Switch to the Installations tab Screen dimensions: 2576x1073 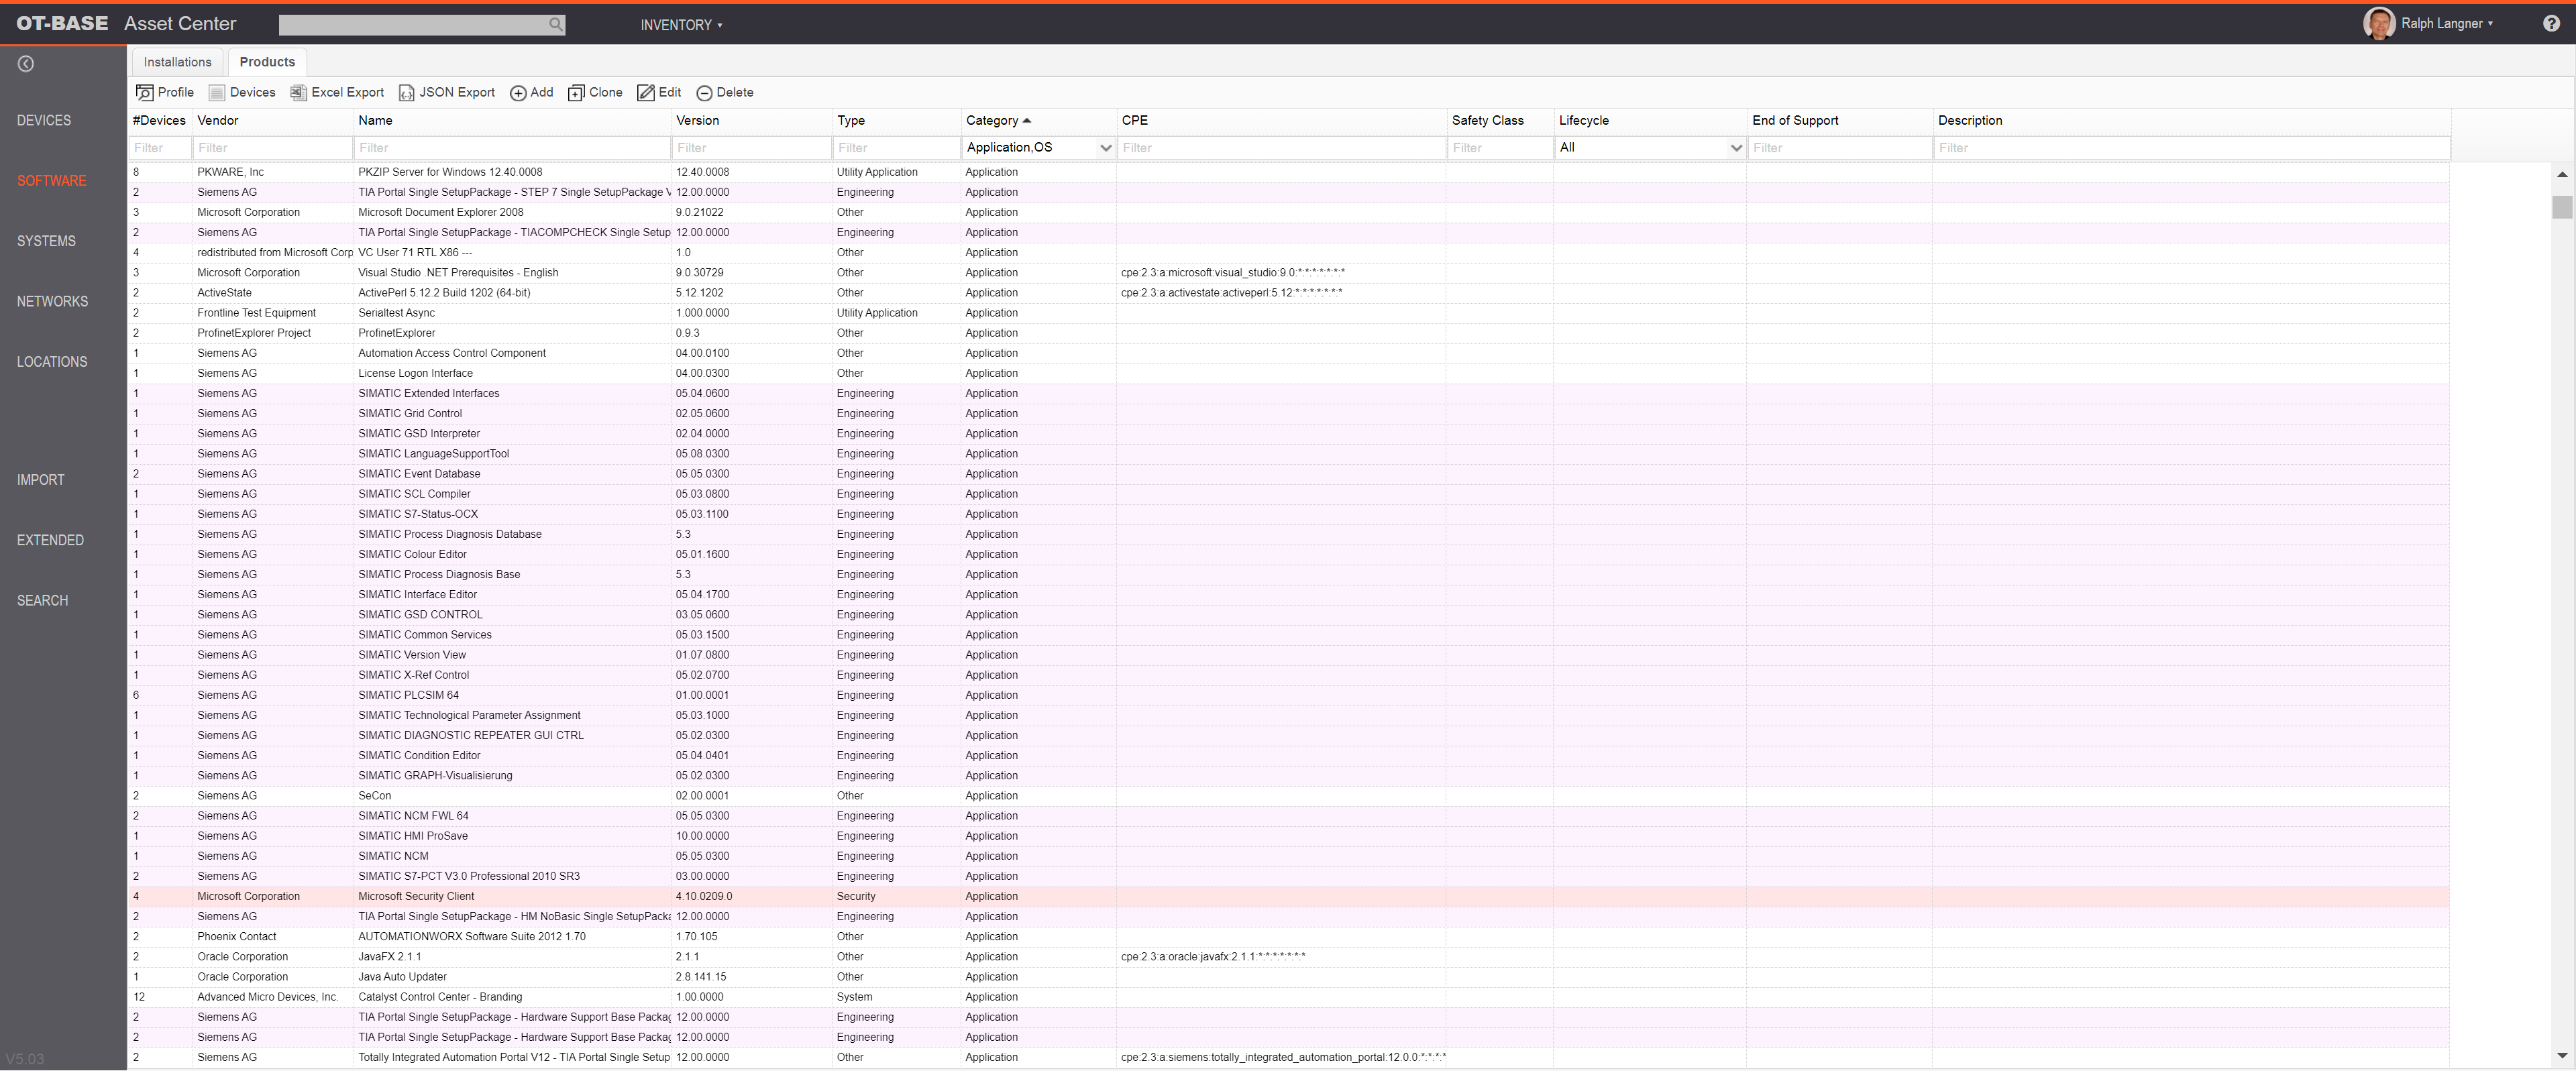(177, 62)
